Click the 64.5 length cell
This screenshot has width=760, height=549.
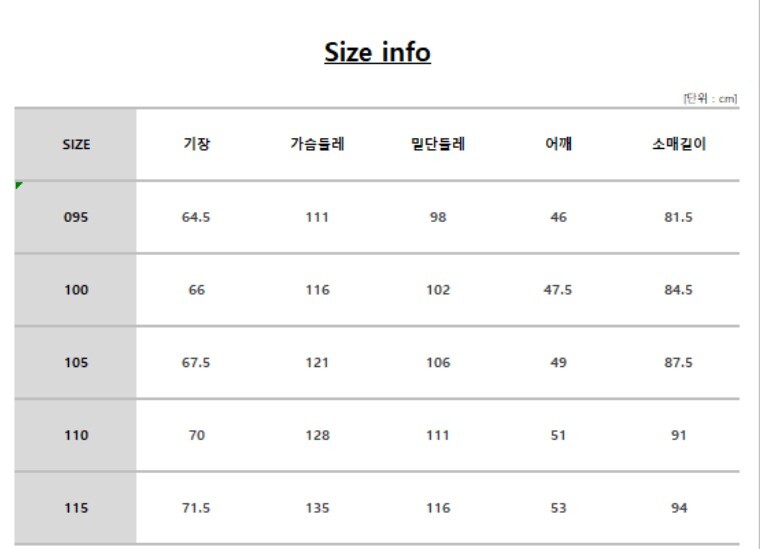pos(196,217)
